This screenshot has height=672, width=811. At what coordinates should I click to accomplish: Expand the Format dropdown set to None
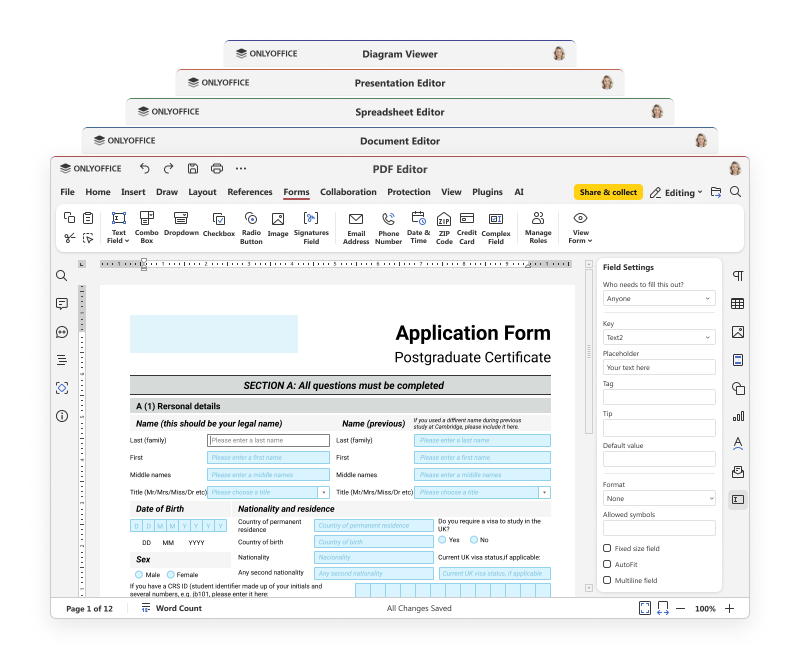click(x=658, y=498)
